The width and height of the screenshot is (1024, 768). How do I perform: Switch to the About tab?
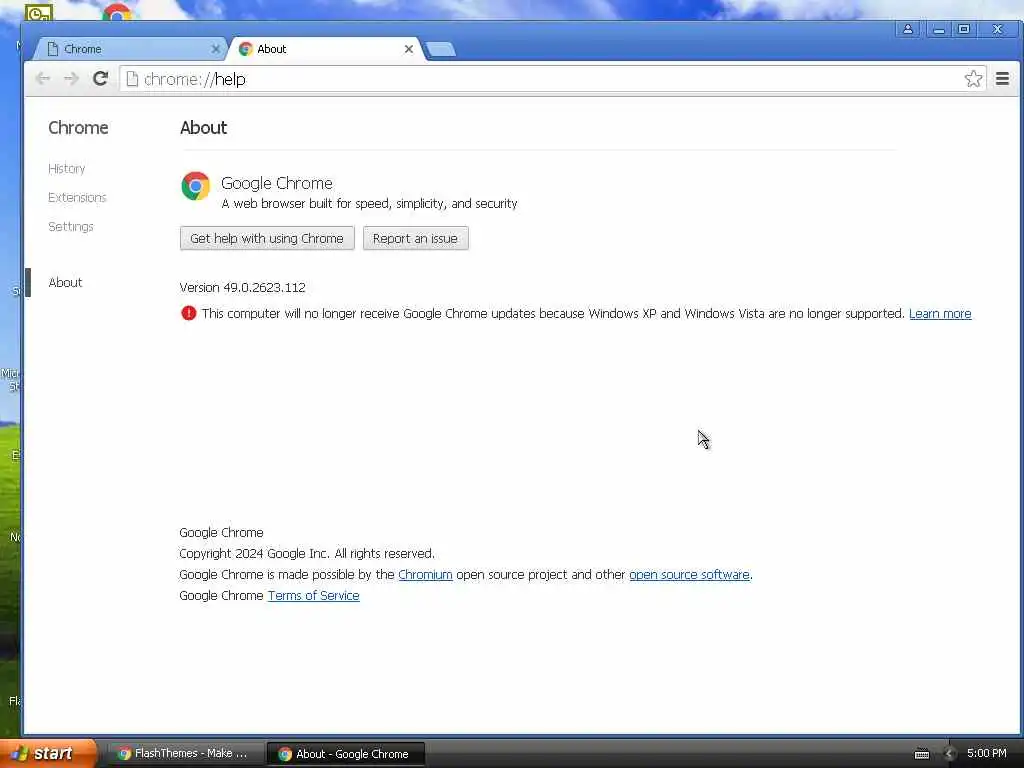pyautogui.click(x=327, y=49)
